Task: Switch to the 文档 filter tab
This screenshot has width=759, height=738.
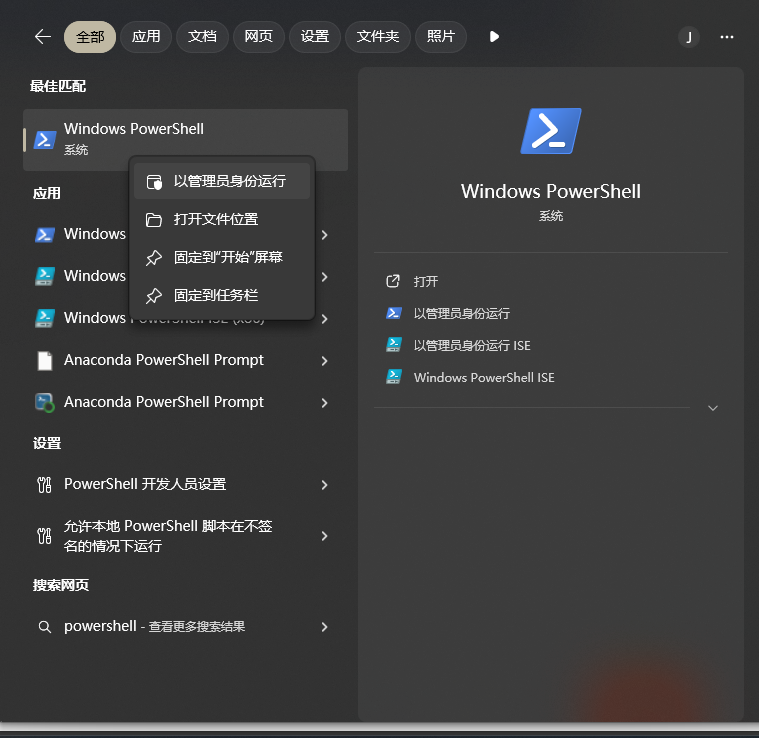Action: click(x=202, y=37)
